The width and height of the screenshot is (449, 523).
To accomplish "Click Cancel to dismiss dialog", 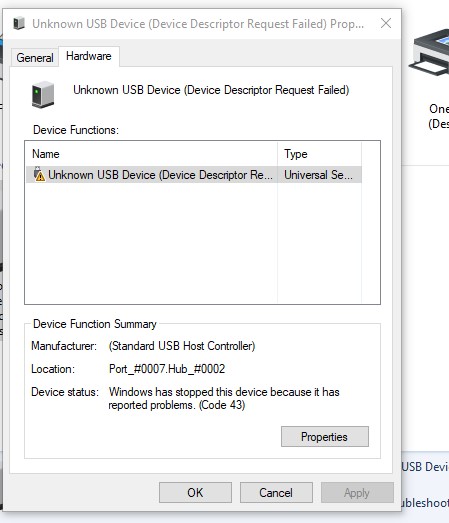I will (276, 492).
